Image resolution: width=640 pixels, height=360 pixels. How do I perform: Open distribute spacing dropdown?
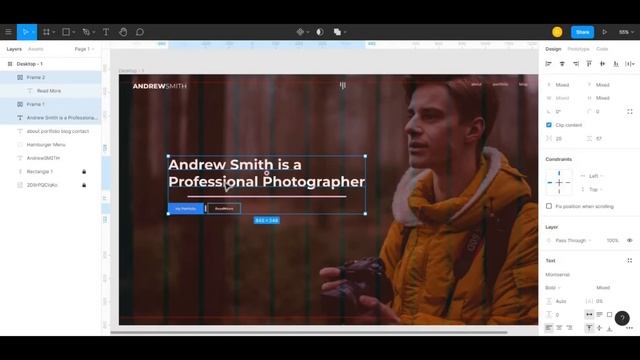(631, 64)
